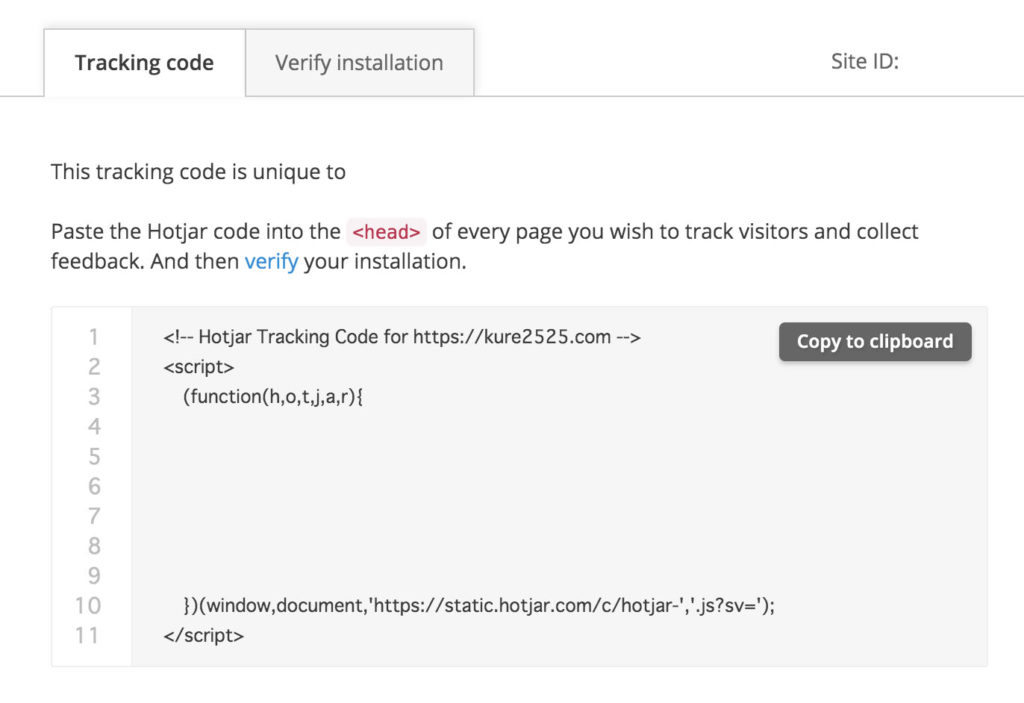Click line number 1 in gutter
1024x703 pixels.
click(93, 337)
